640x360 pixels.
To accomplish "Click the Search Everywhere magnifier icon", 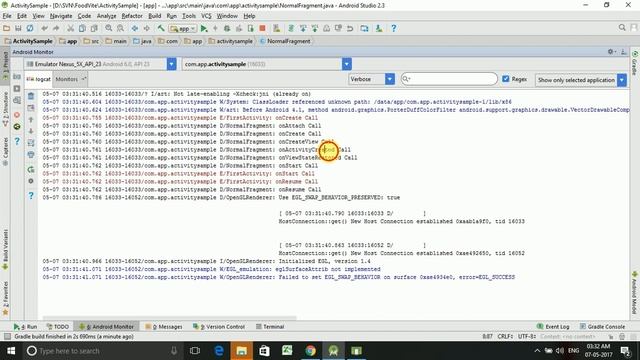I will click(622, 28).
